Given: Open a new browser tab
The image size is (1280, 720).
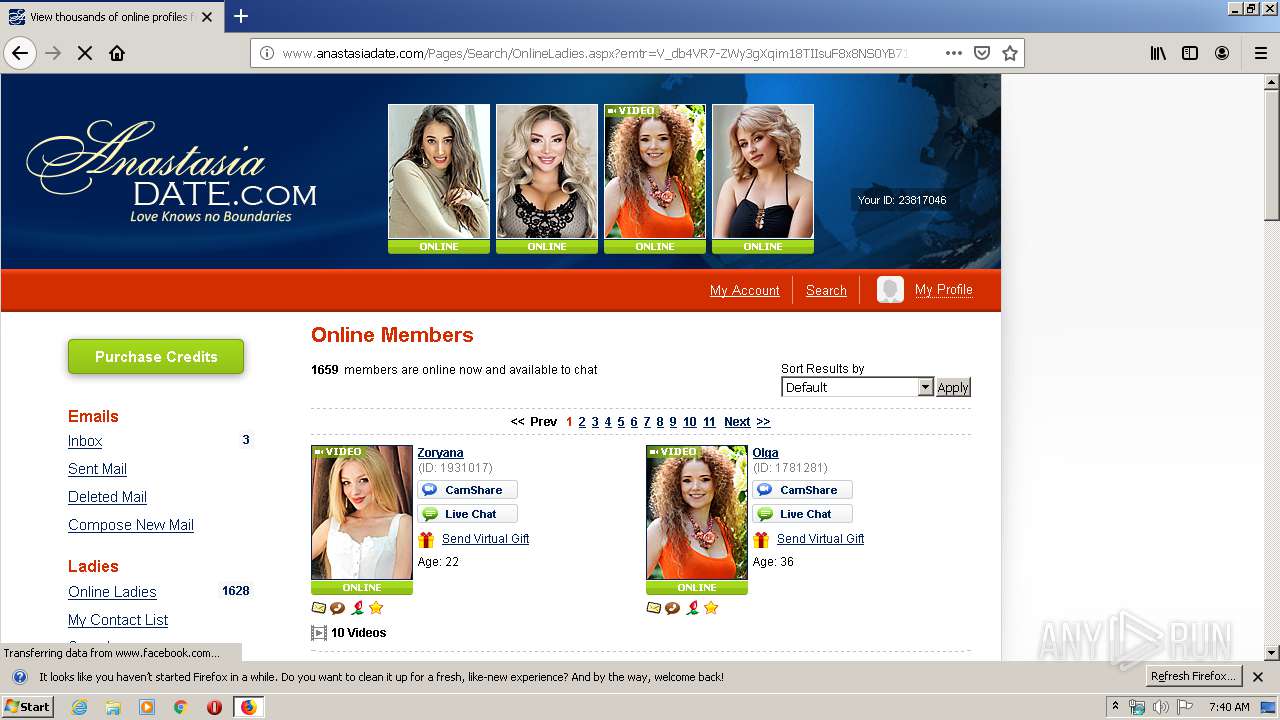Looking at the screenshot, I should [241, 16].
